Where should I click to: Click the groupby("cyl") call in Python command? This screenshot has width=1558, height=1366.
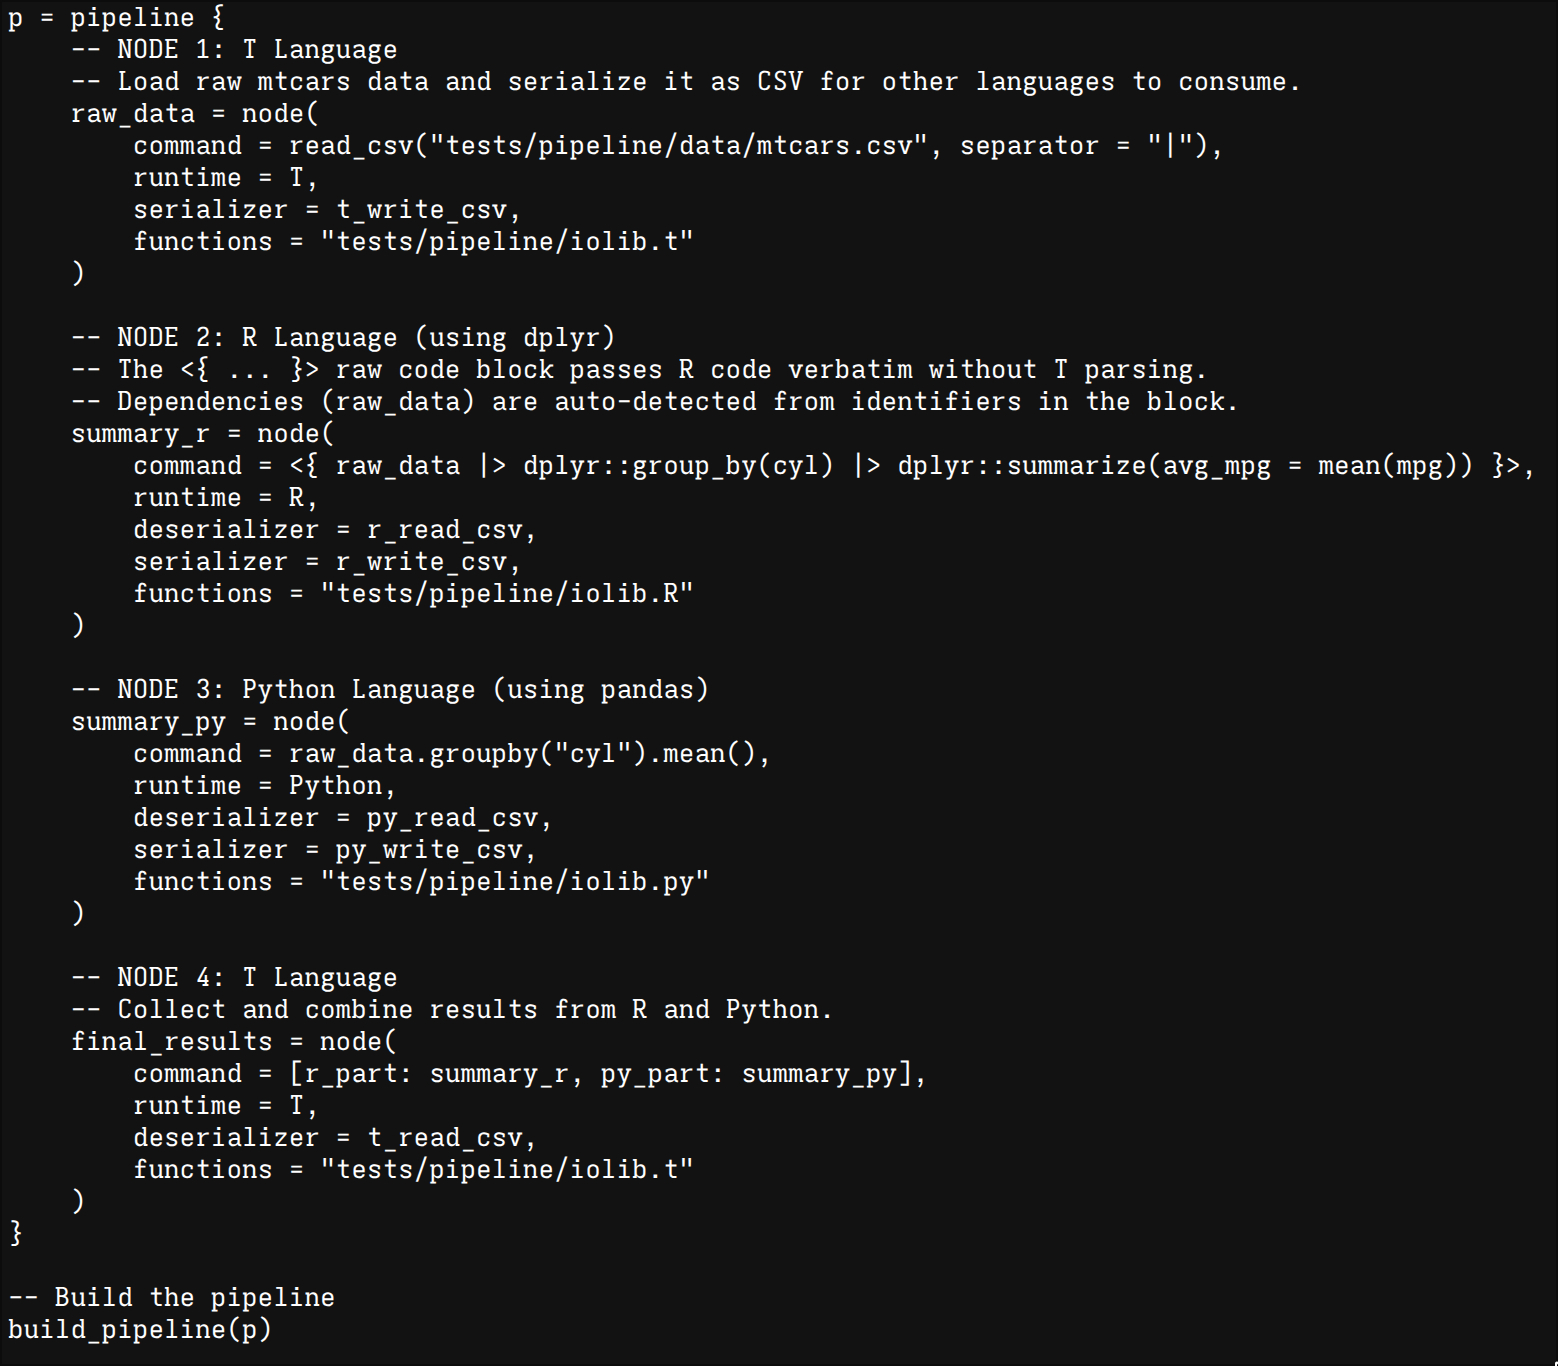pyautogui.click(x=538, y=754)
